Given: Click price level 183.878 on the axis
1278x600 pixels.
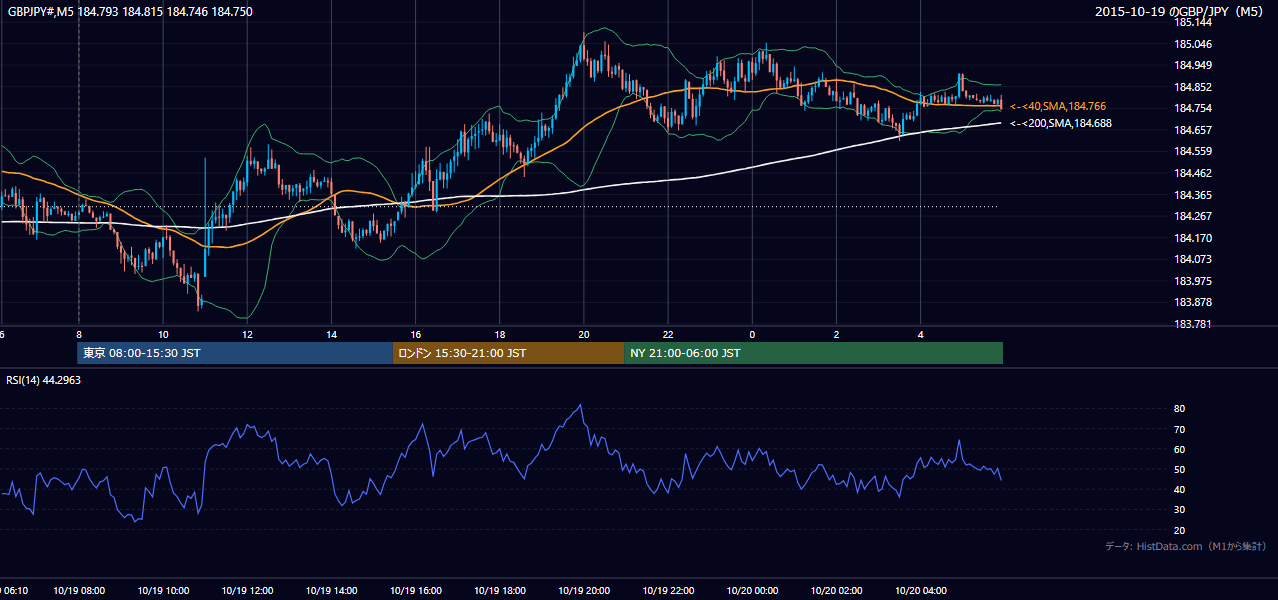Looking at the screenshot, I should pyautogui.click(x=1192, y=302).
